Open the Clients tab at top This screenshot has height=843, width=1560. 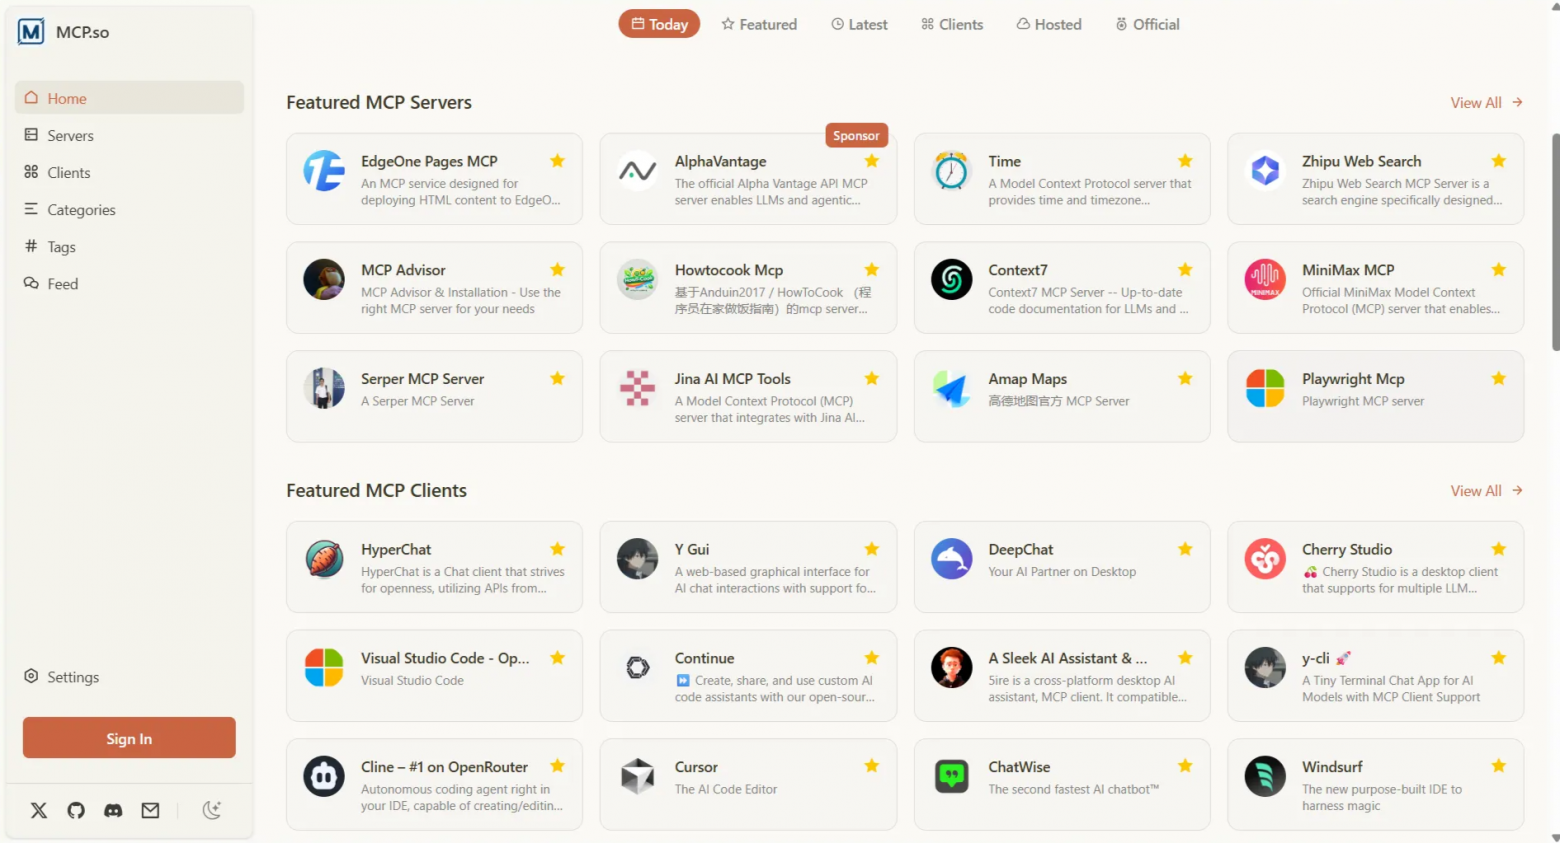(x=952, y=24)
